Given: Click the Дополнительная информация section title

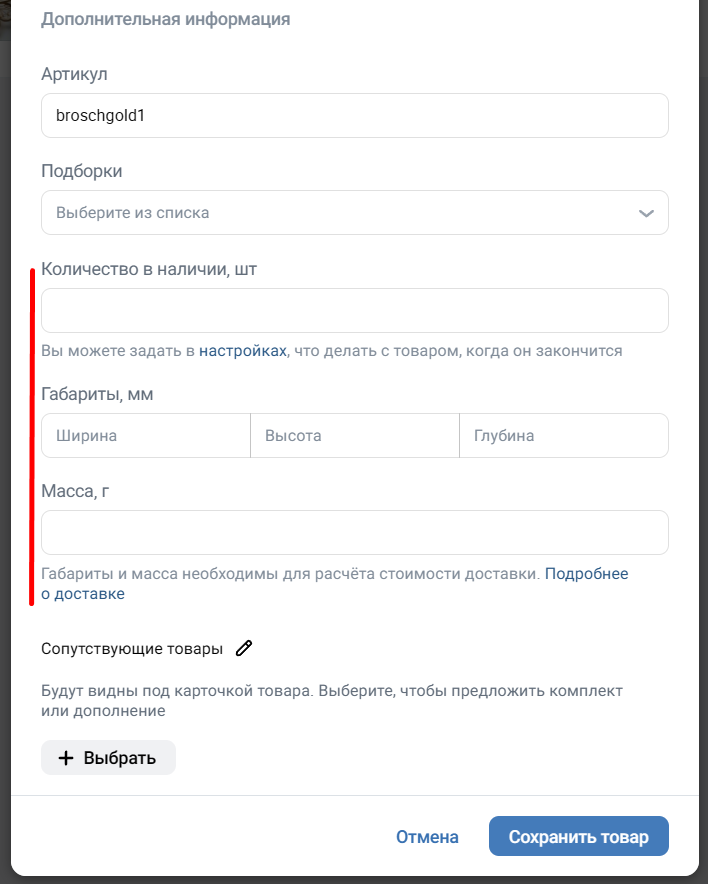Looking at the screenshot, I should point(166,19).
